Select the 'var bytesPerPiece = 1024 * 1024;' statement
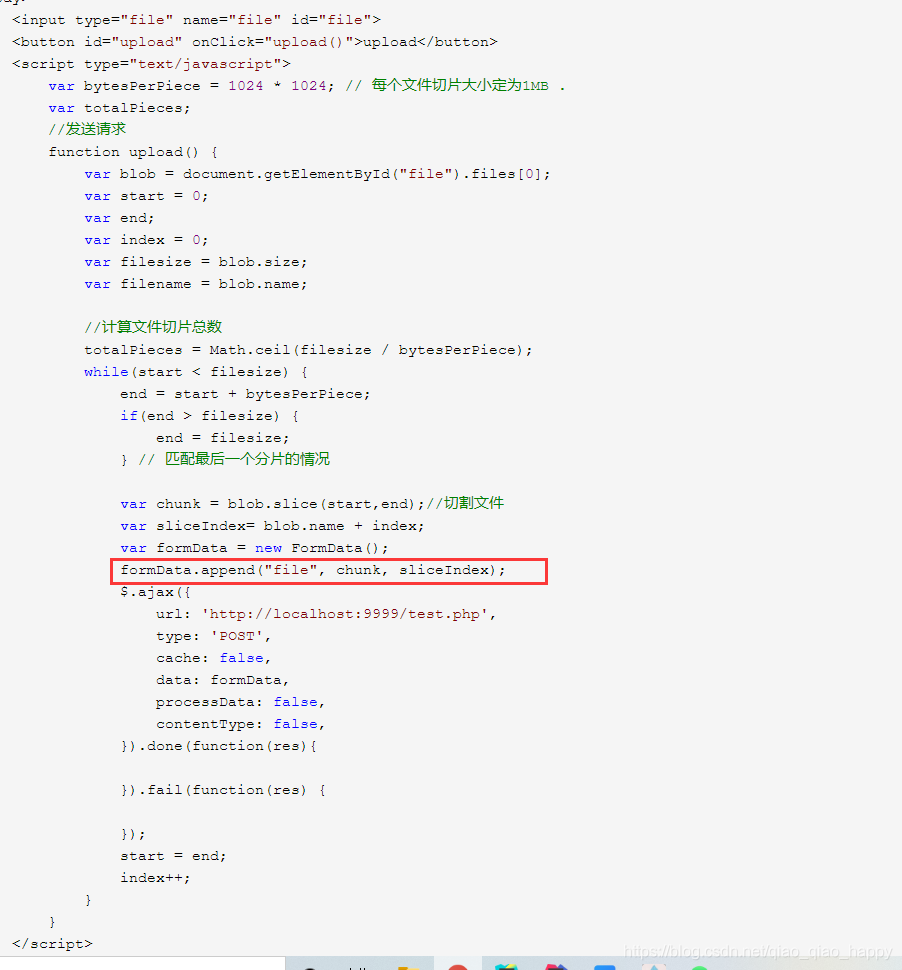 (x=191, y=86)
